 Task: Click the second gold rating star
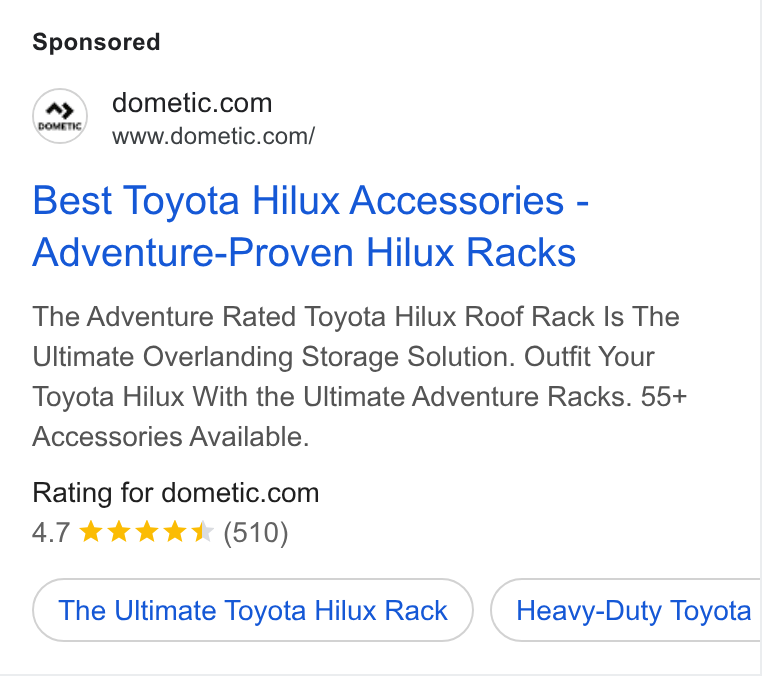click(x=119, y=531)
